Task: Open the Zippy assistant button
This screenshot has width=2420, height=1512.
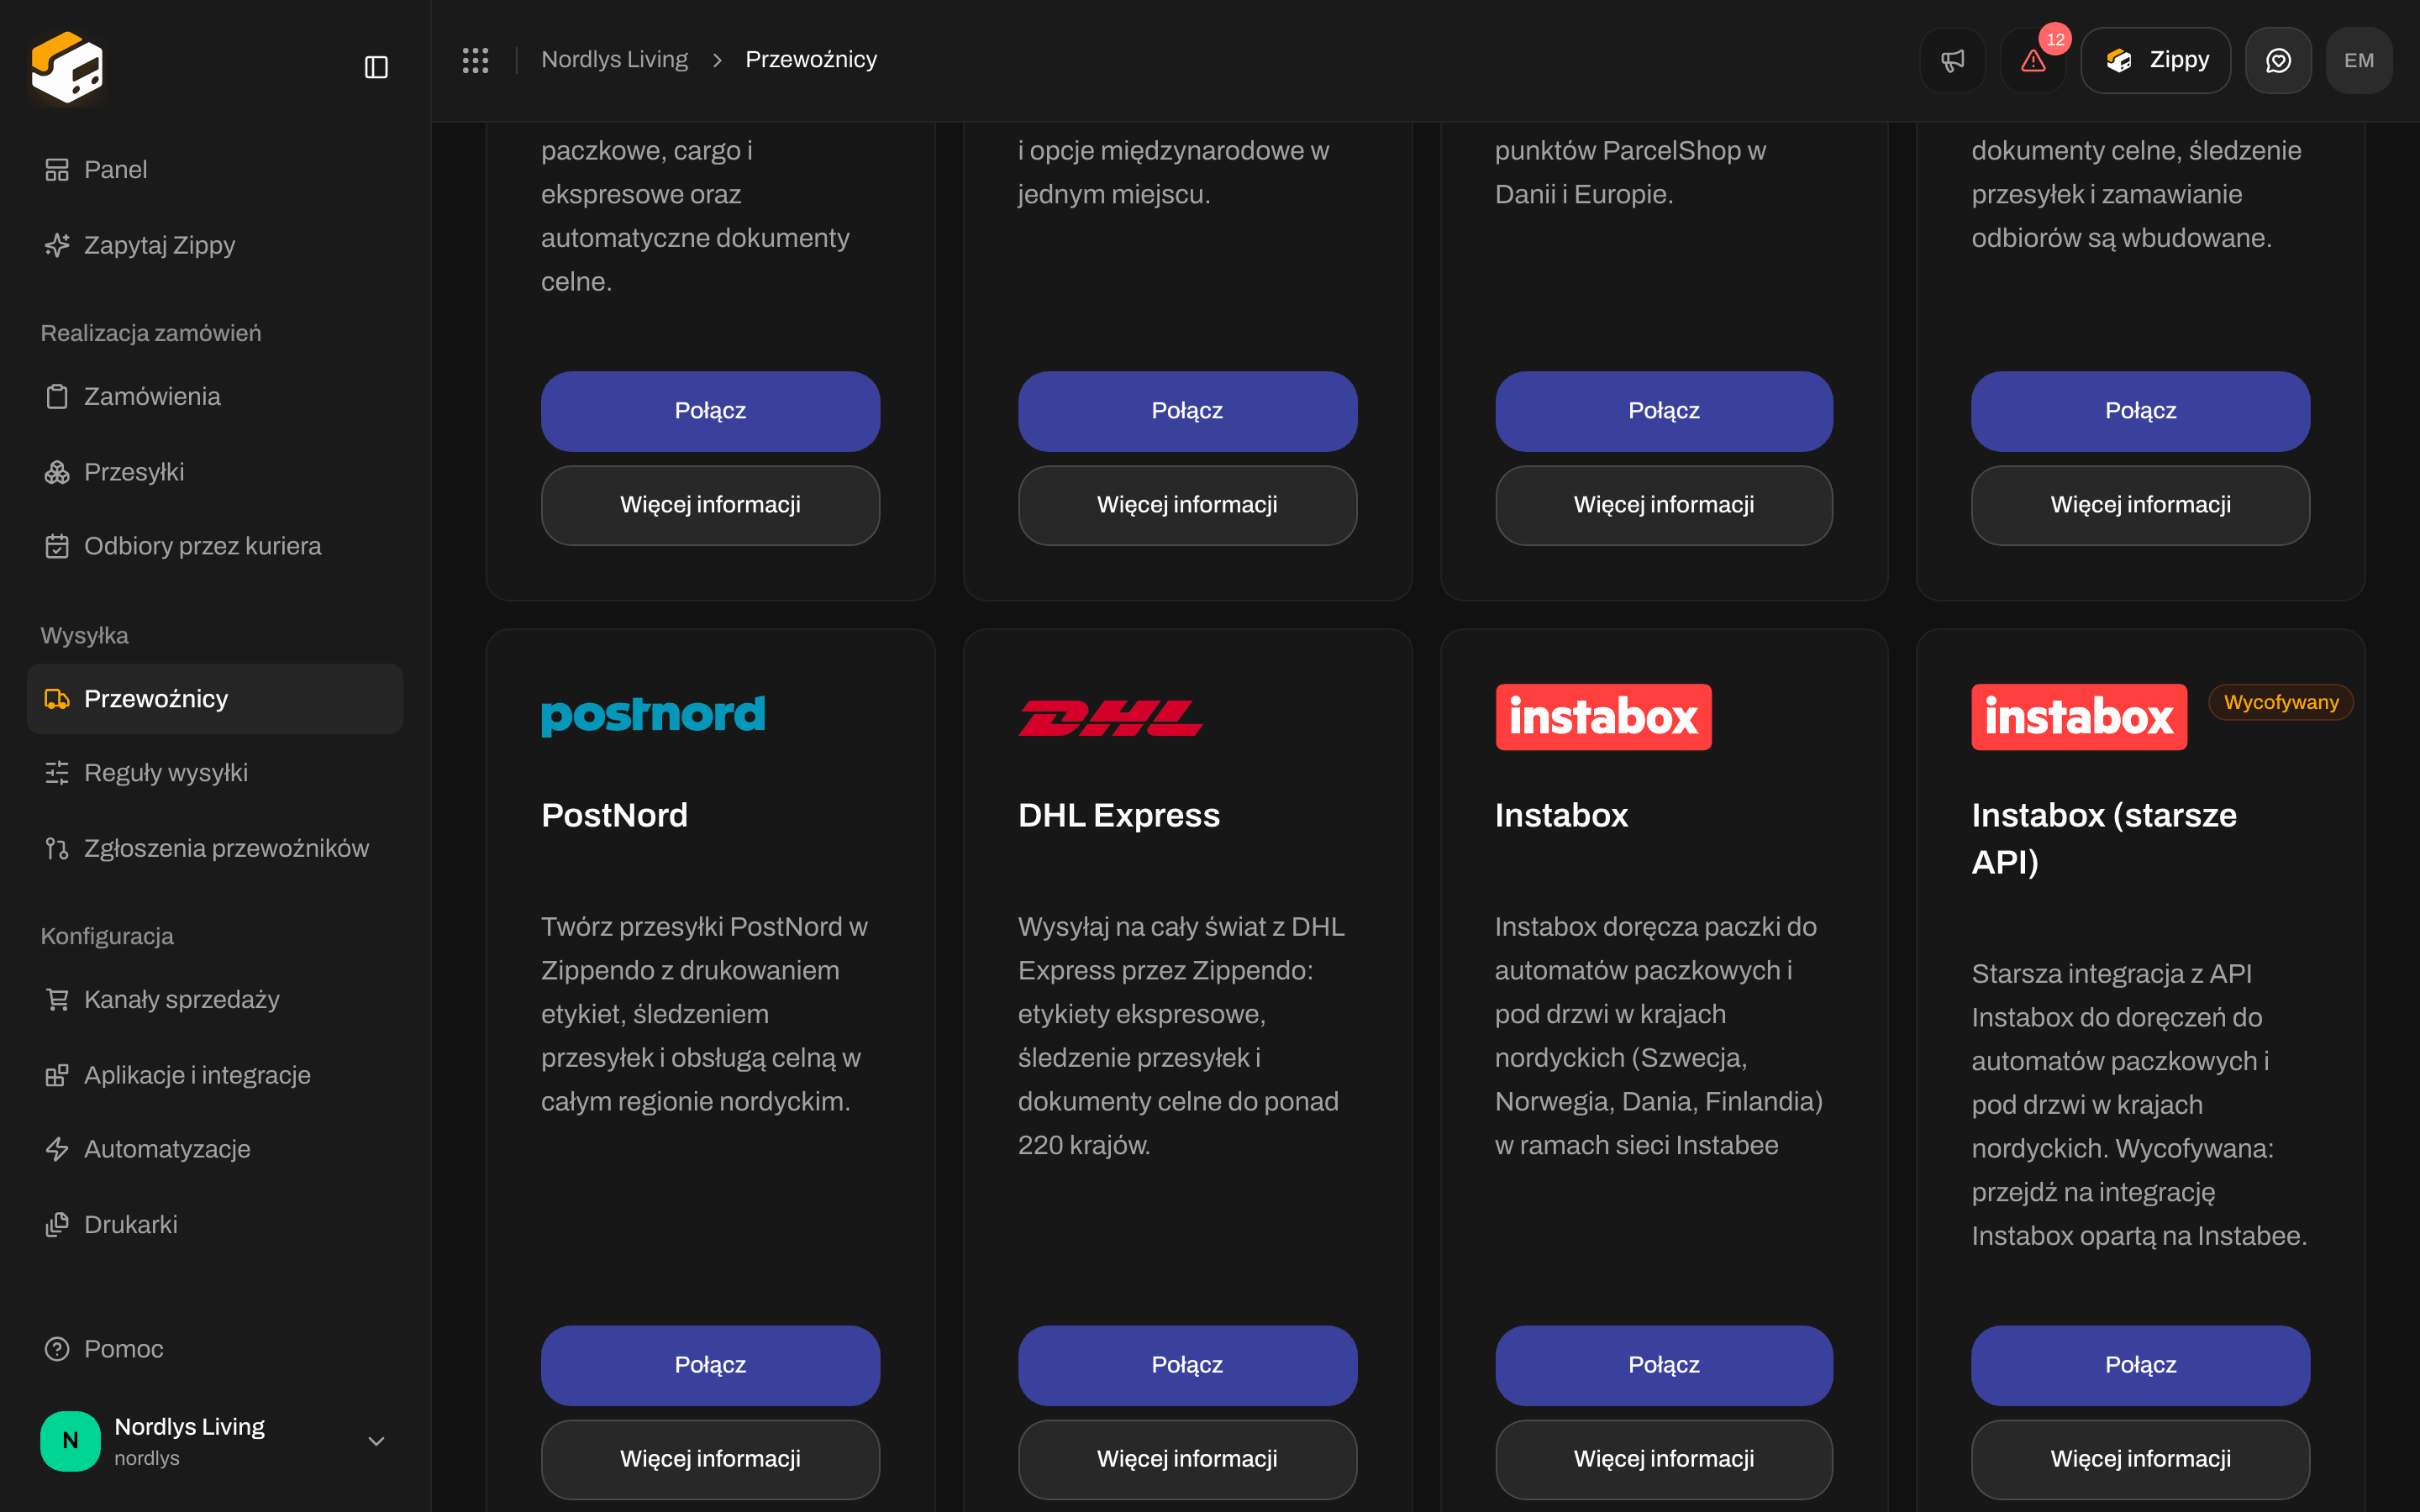Action: pyautogui.click(x=2155, y=60)
